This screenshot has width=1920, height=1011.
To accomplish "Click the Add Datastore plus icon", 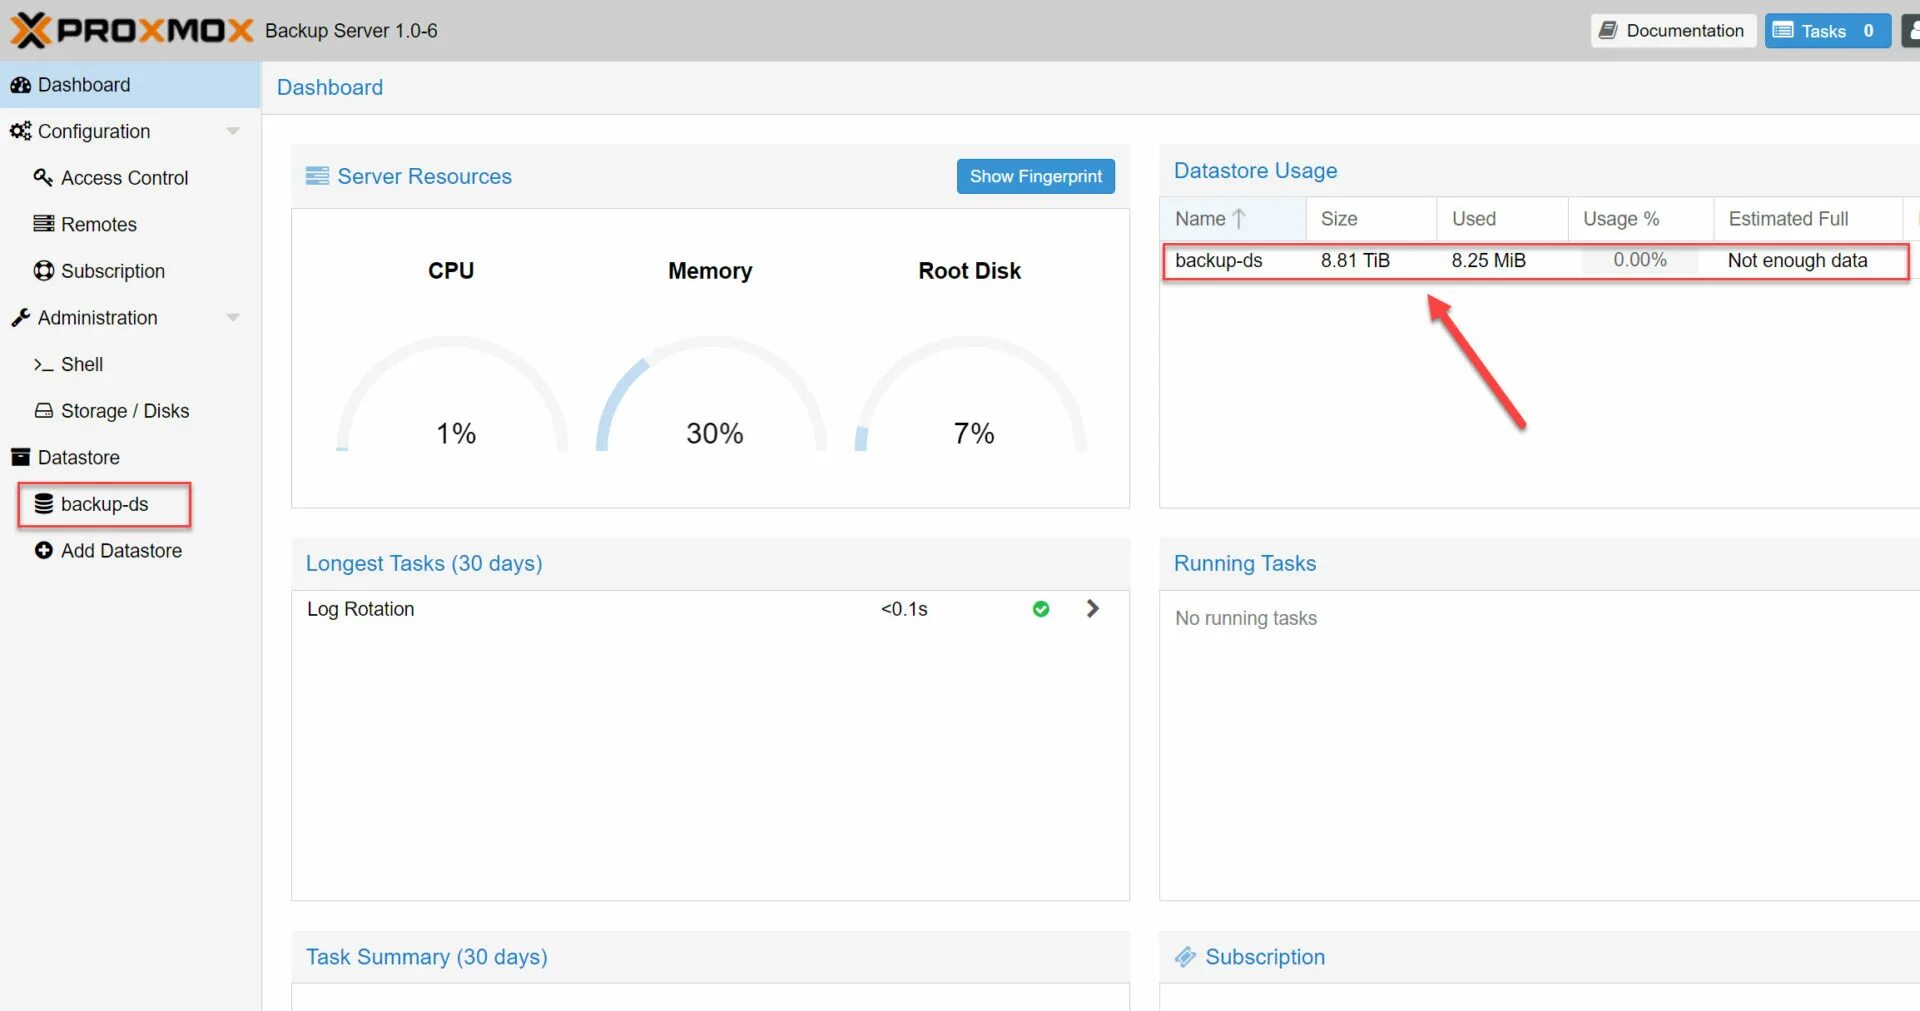I will tap(44, 550).
